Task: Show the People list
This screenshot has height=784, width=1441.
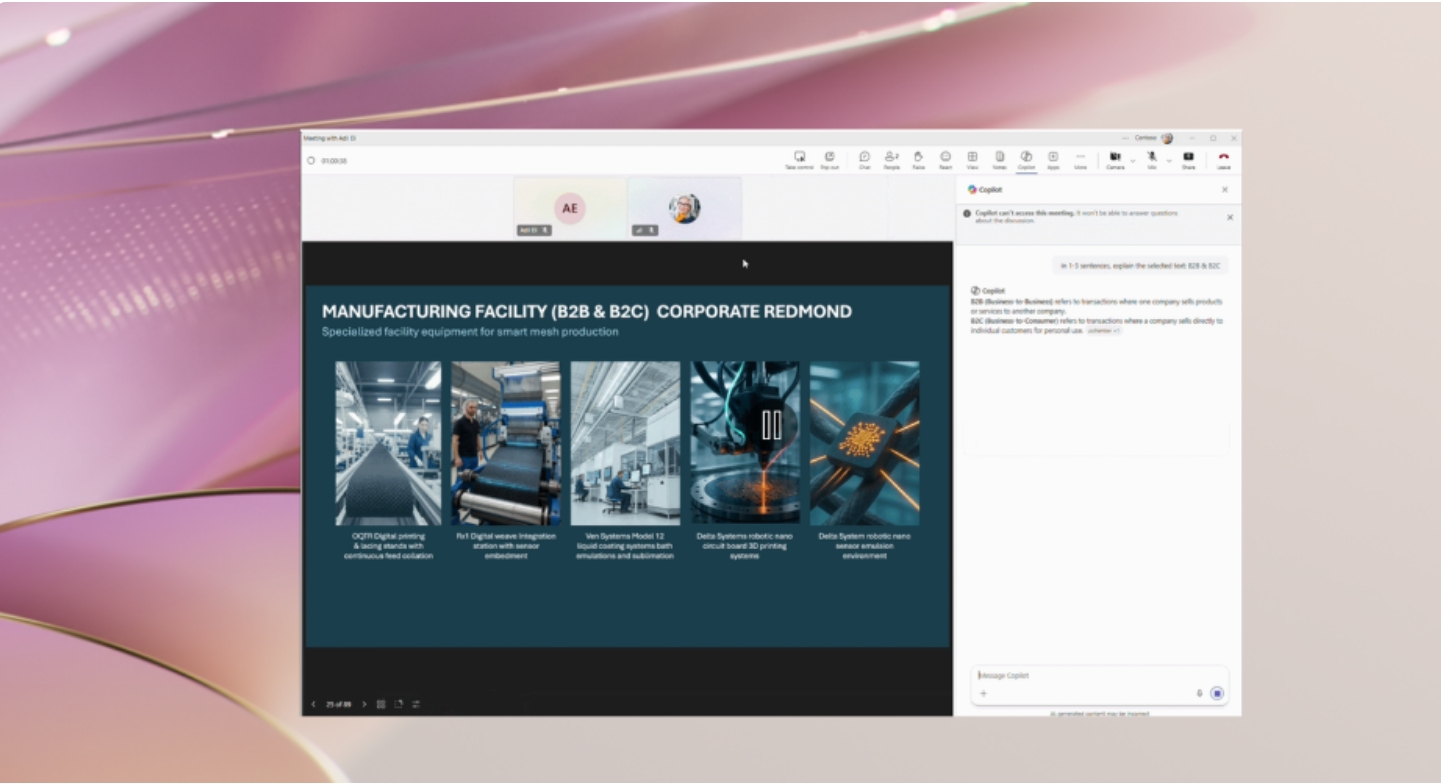Action: [891, 160]
